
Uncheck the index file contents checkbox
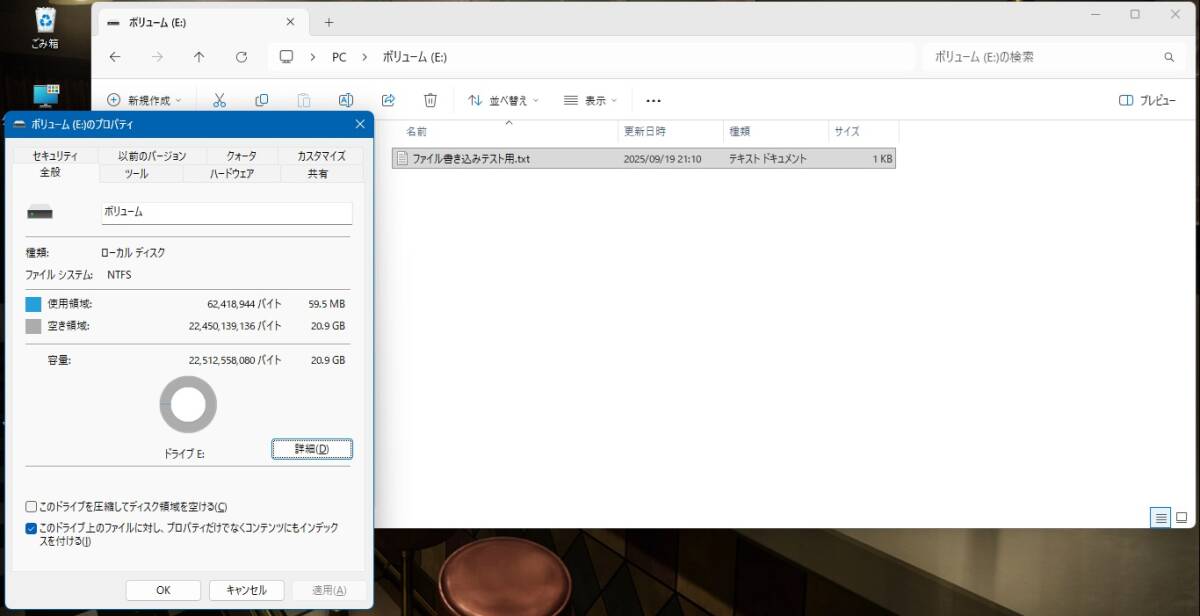pos(31,528)
